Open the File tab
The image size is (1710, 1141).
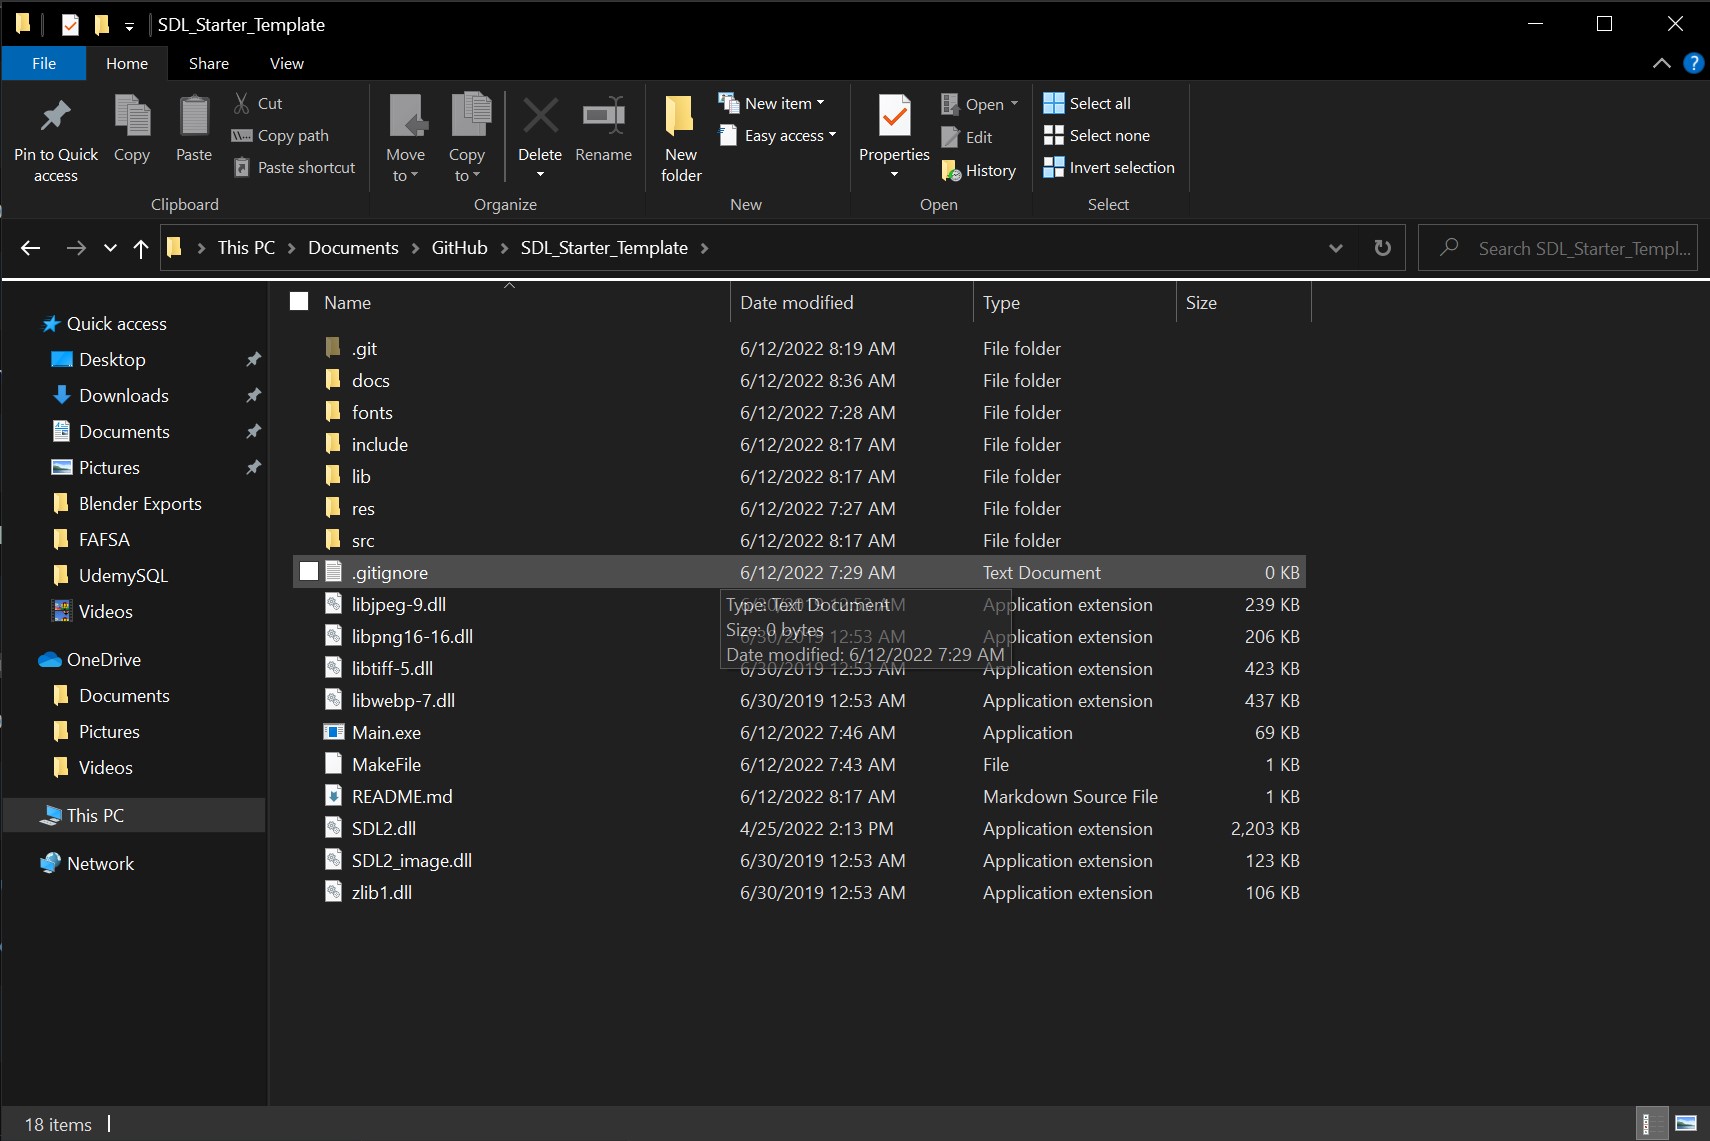[x=44, y=63]
